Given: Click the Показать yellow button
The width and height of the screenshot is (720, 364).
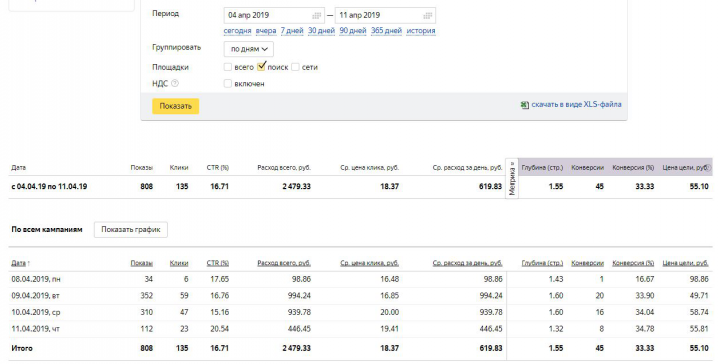Looking at the screenshot, I should (x=175, y=106).
